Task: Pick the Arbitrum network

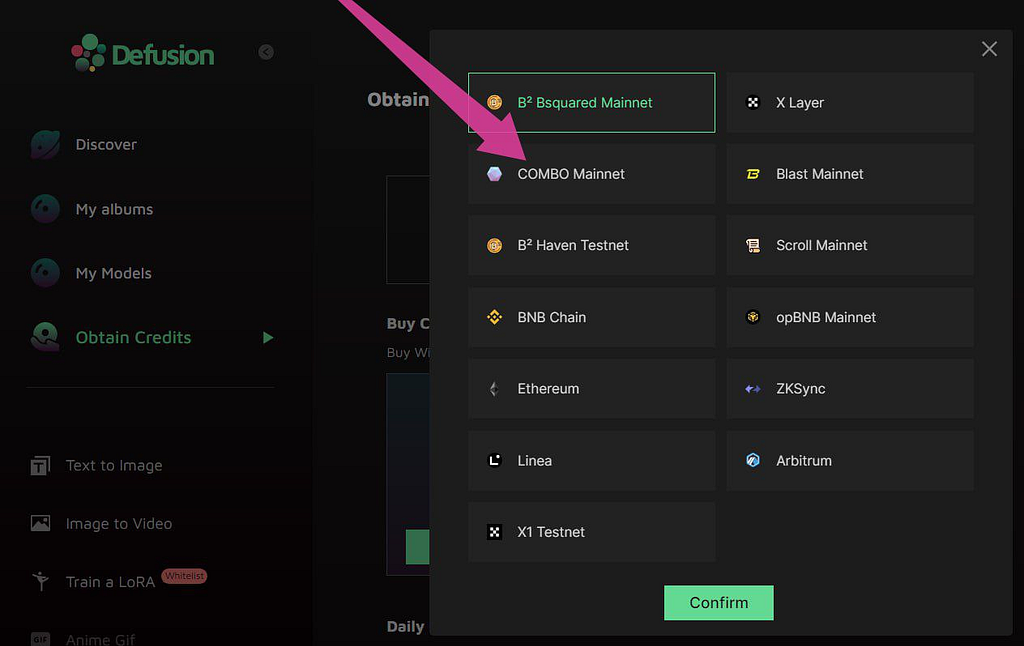Action: pos(850,460)
